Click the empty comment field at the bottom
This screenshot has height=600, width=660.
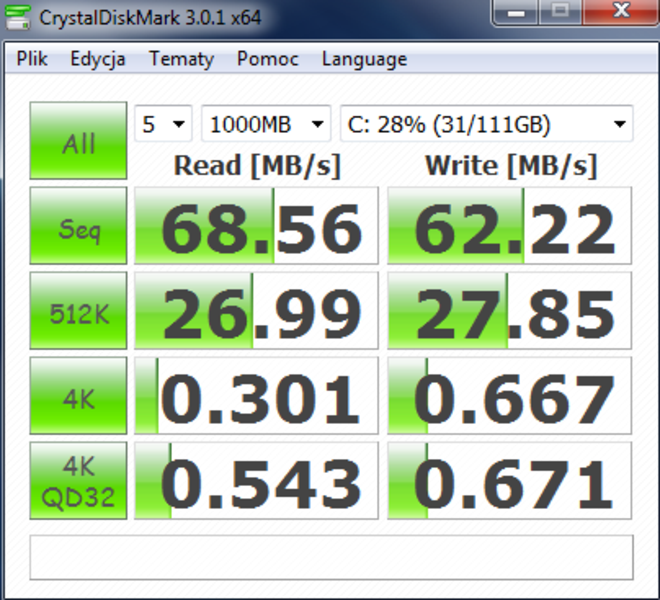pos(331,557)
